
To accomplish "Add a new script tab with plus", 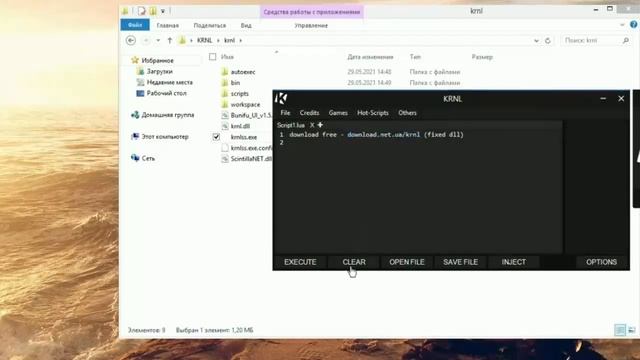I will (320, 125).
